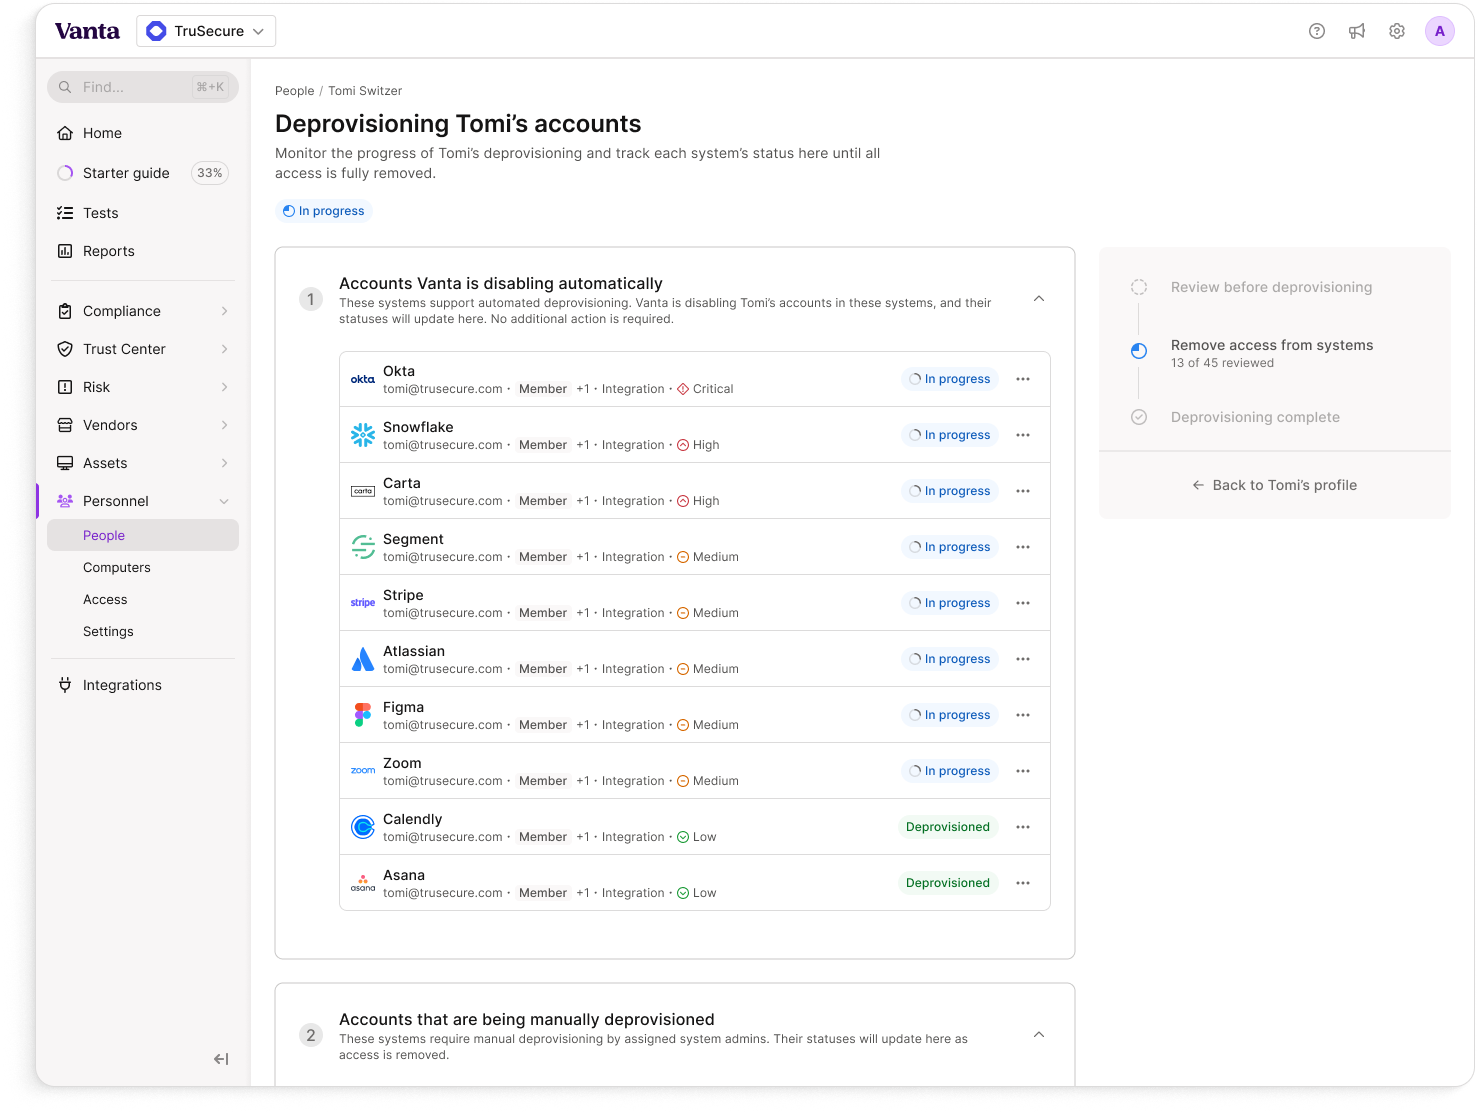Click Calendly's Deprovisioned status
Image resolution: width=1477 pixels, height=1113 pixels.
coord(948,827)
